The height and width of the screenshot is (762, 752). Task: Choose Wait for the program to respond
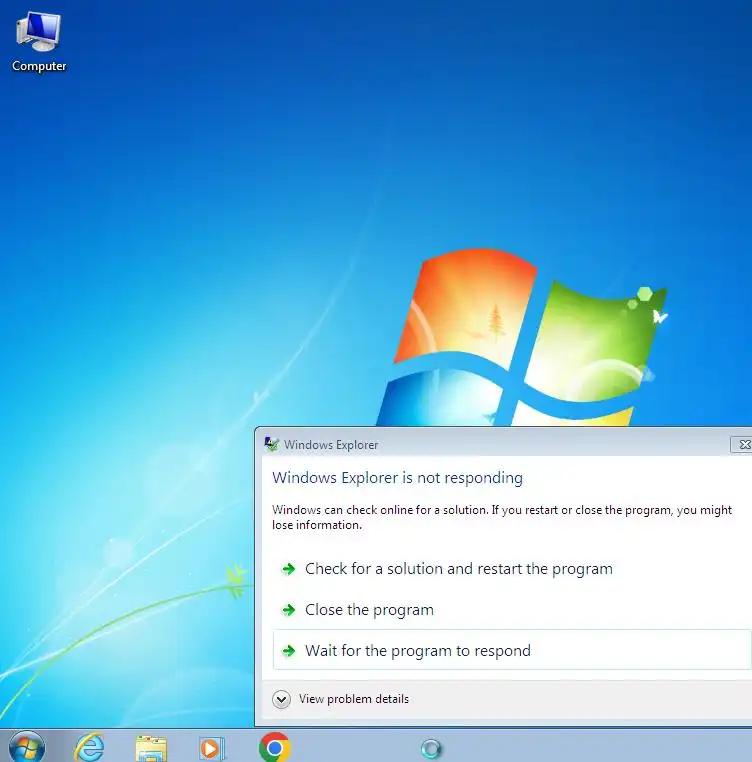click(512, 650)
